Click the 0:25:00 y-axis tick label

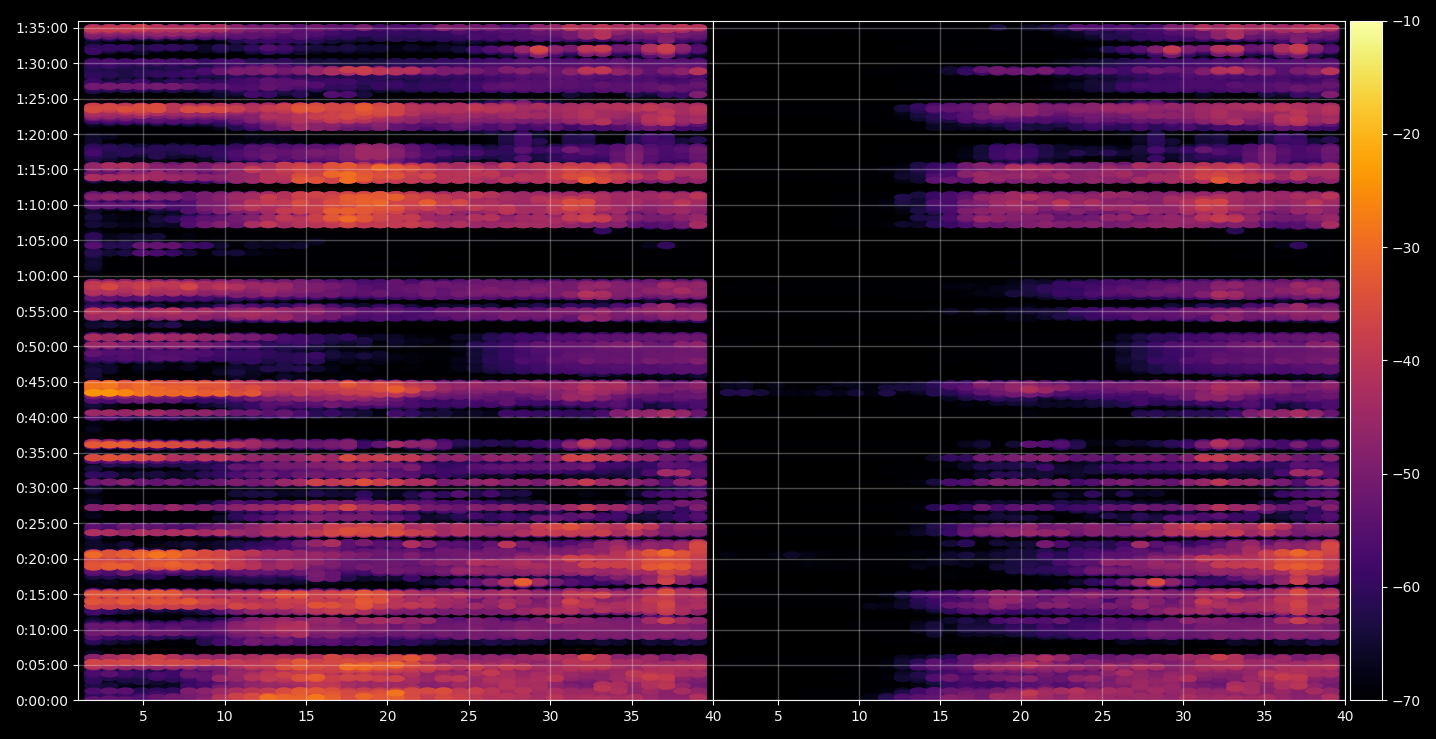(42, 524)
